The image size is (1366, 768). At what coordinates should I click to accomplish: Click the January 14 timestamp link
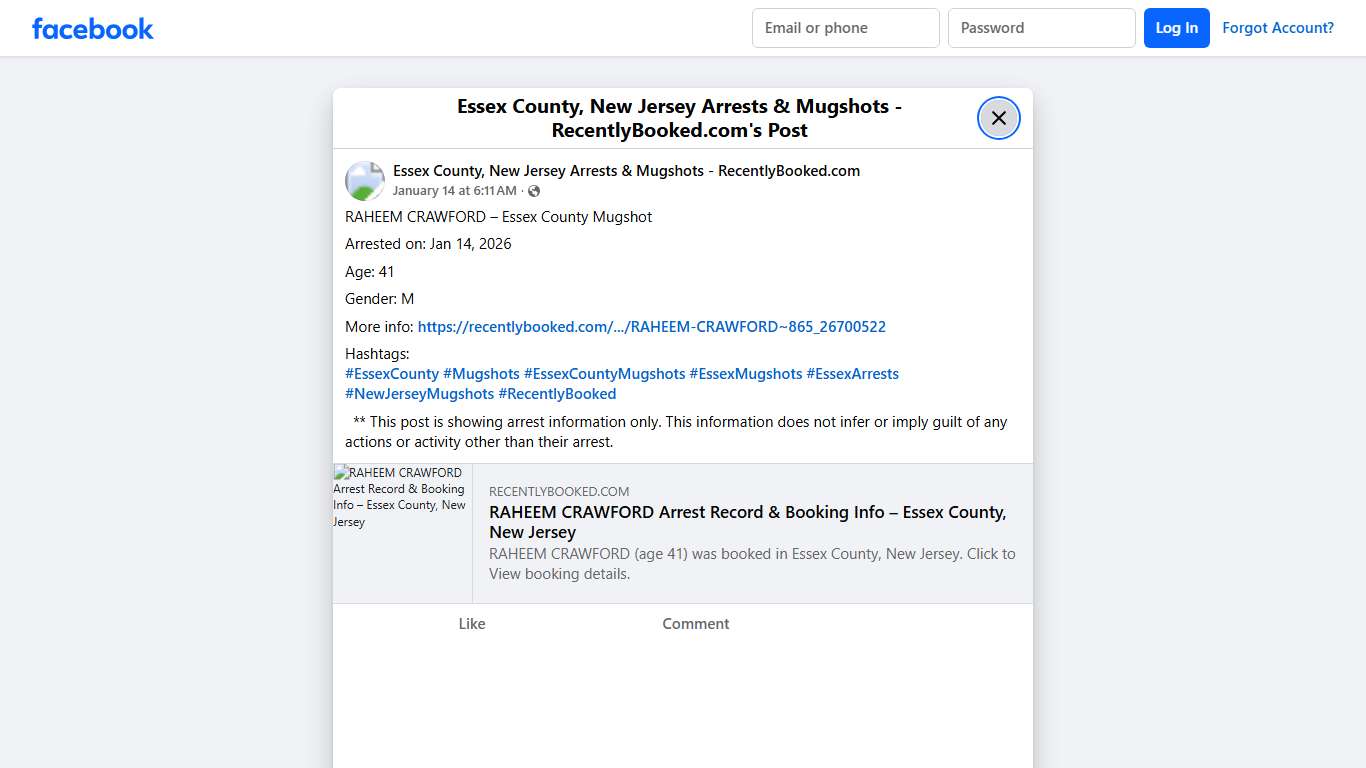point(454,191)
